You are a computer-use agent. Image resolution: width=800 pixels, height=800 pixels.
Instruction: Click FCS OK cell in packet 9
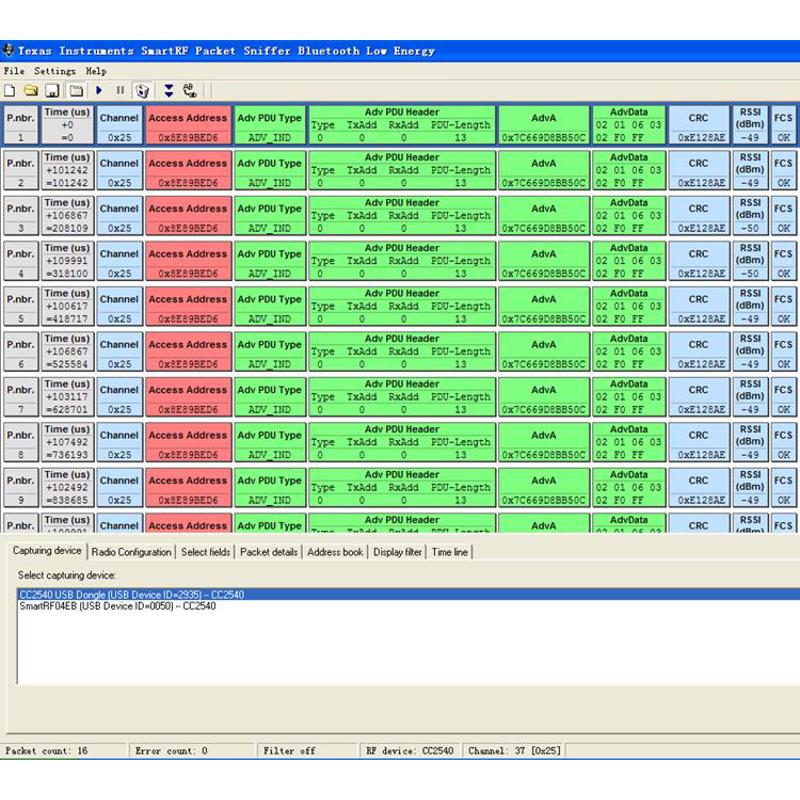783,487
